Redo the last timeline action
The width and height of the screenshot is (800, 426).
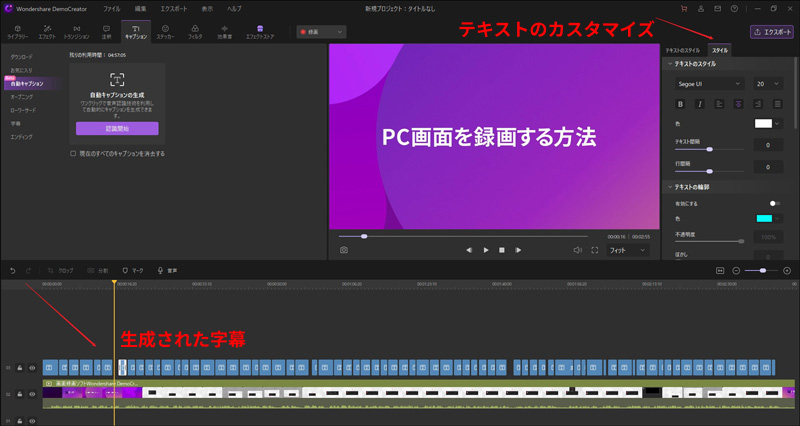(x=29, y=270)
